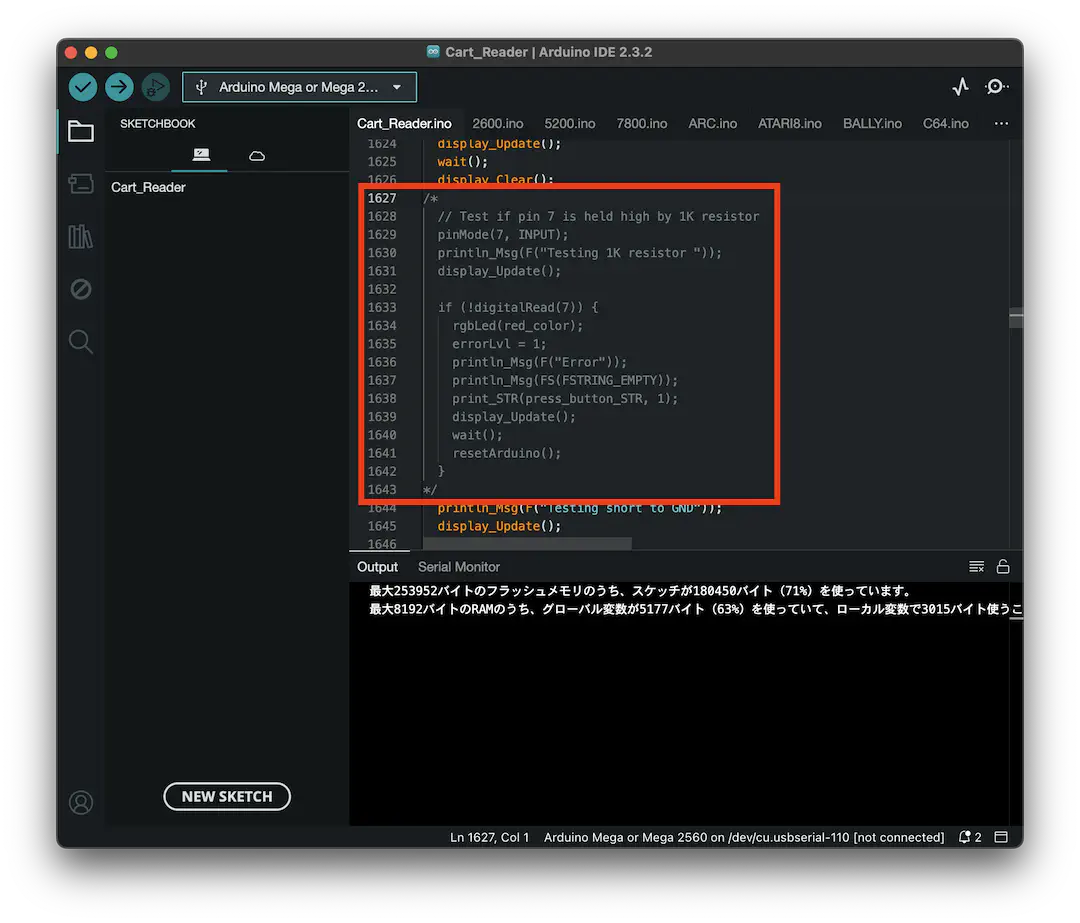Image resolution: width=1080 pixels, height=923 pixels.
Task: Open the Sketchbook folder panel
Action: tap(81, 131)
